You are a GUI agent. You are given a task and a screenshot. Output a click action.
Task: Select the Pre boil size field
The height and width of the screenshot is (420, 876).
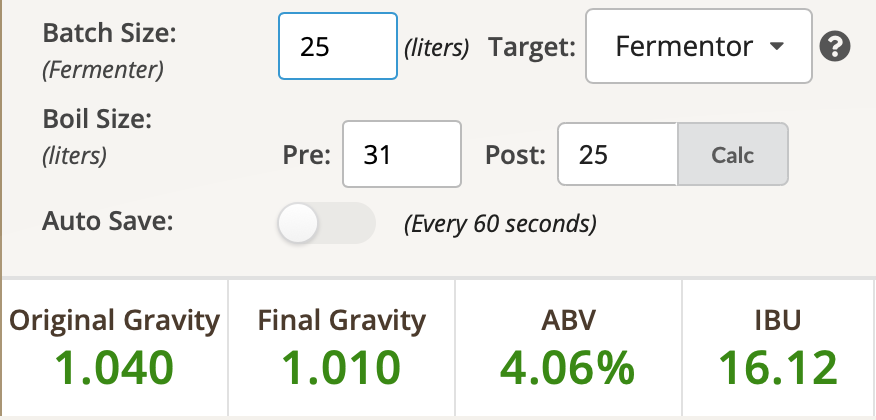(x=402, y=154)
